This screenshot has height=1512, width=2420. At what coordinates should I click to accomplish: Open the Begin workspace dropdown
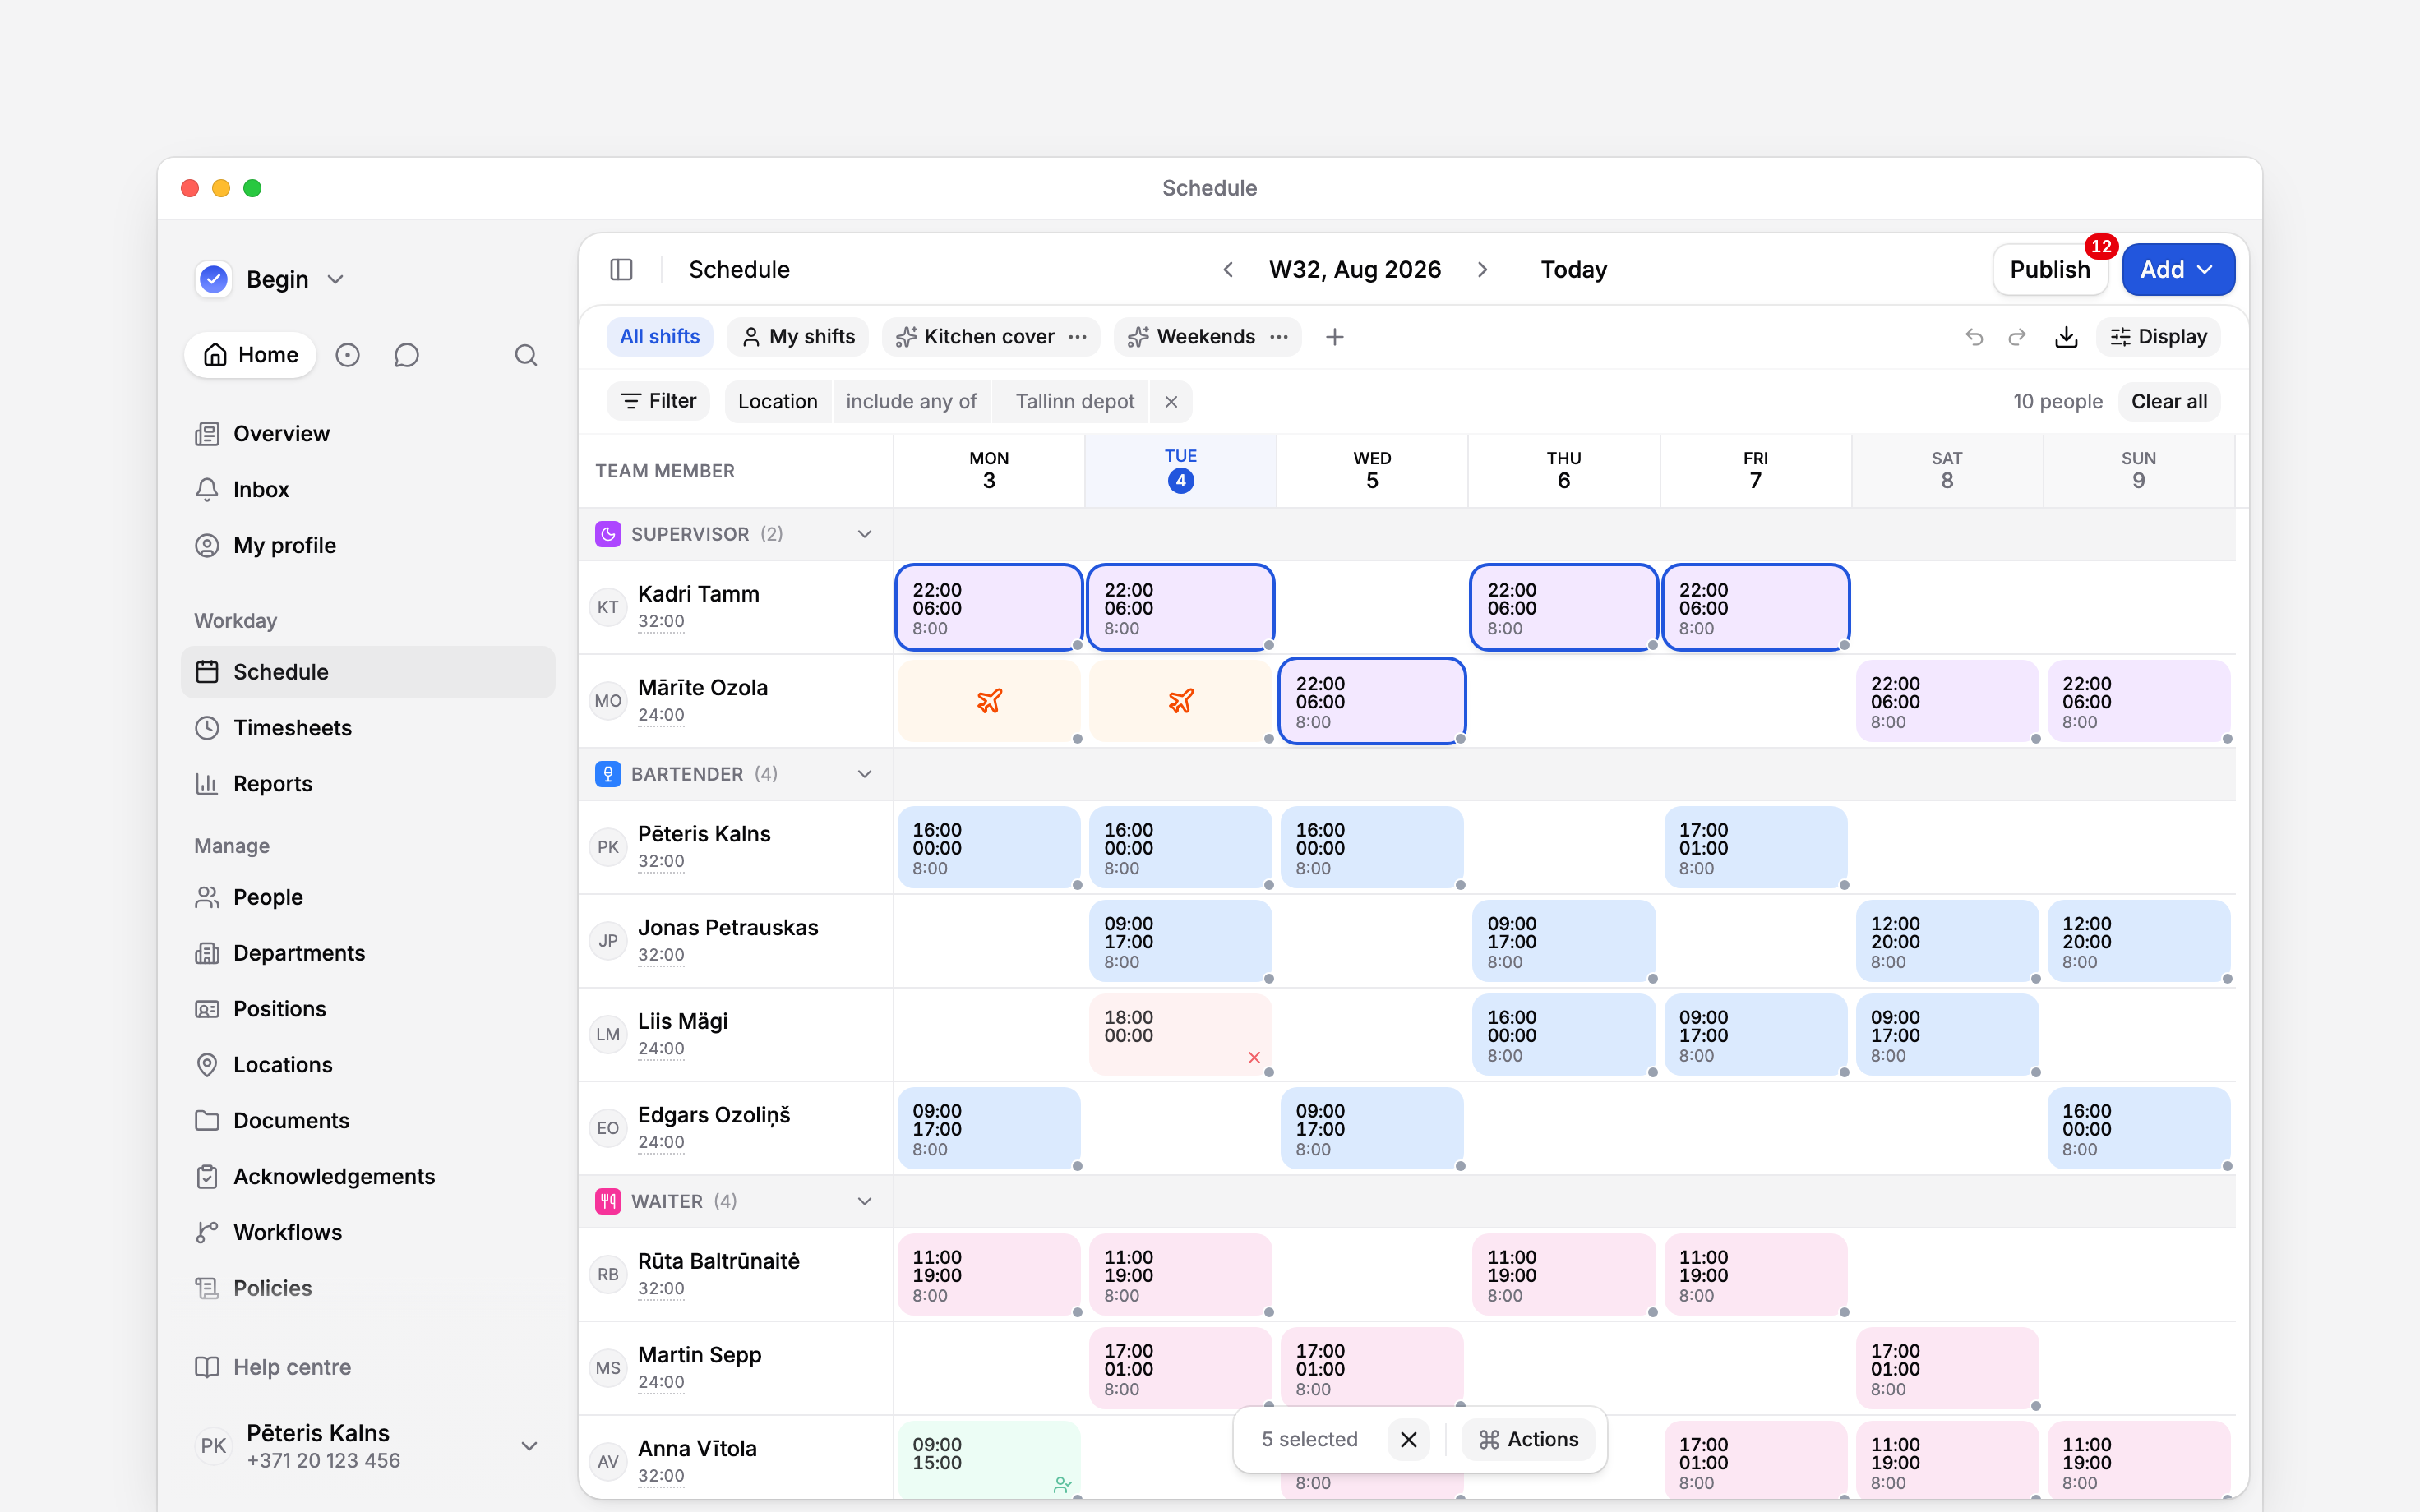click(271, 279)
